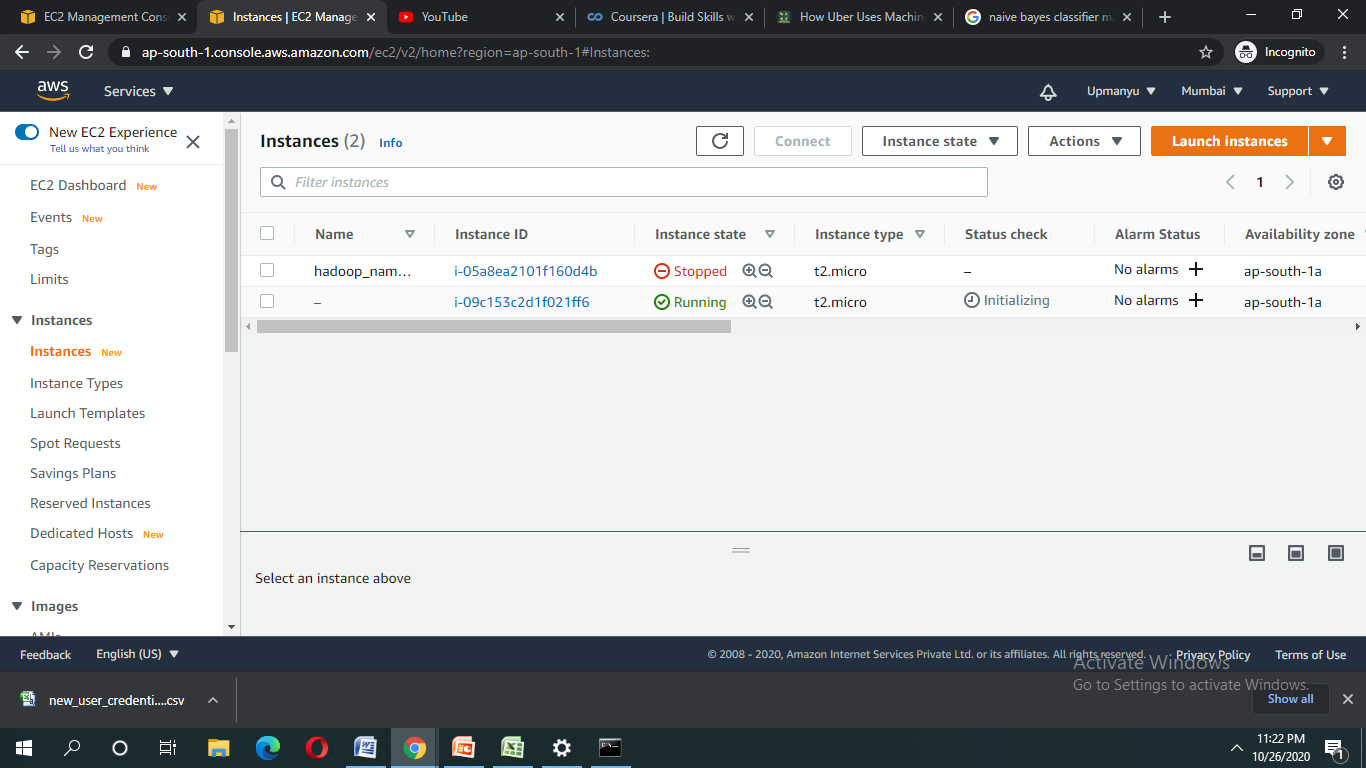Screen dimensions: 1366x768
Task: Collapse the Images sidebar section
Action: [17, 606]
